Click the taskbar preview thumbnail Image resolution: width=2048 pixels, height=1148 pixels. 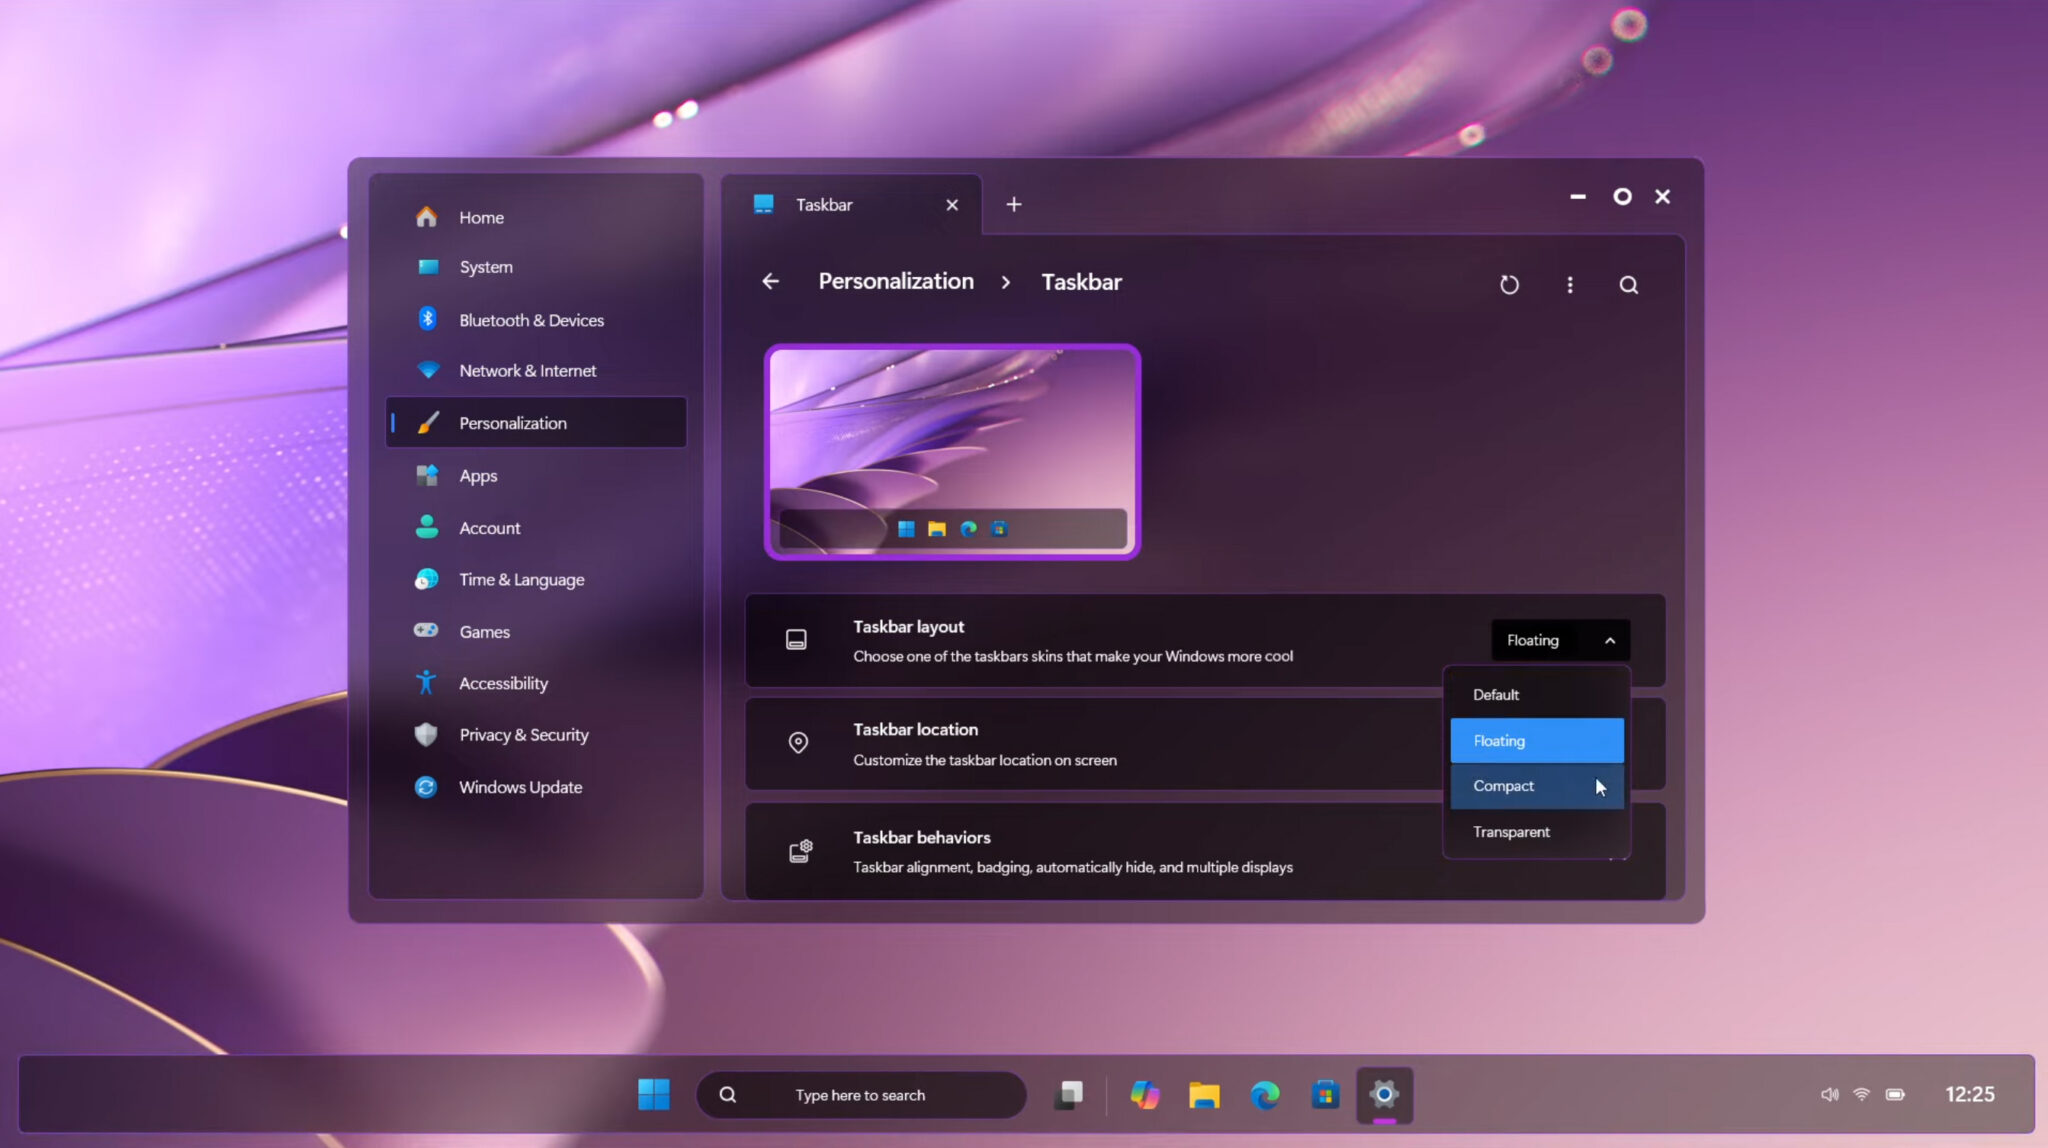coord(951,451)
